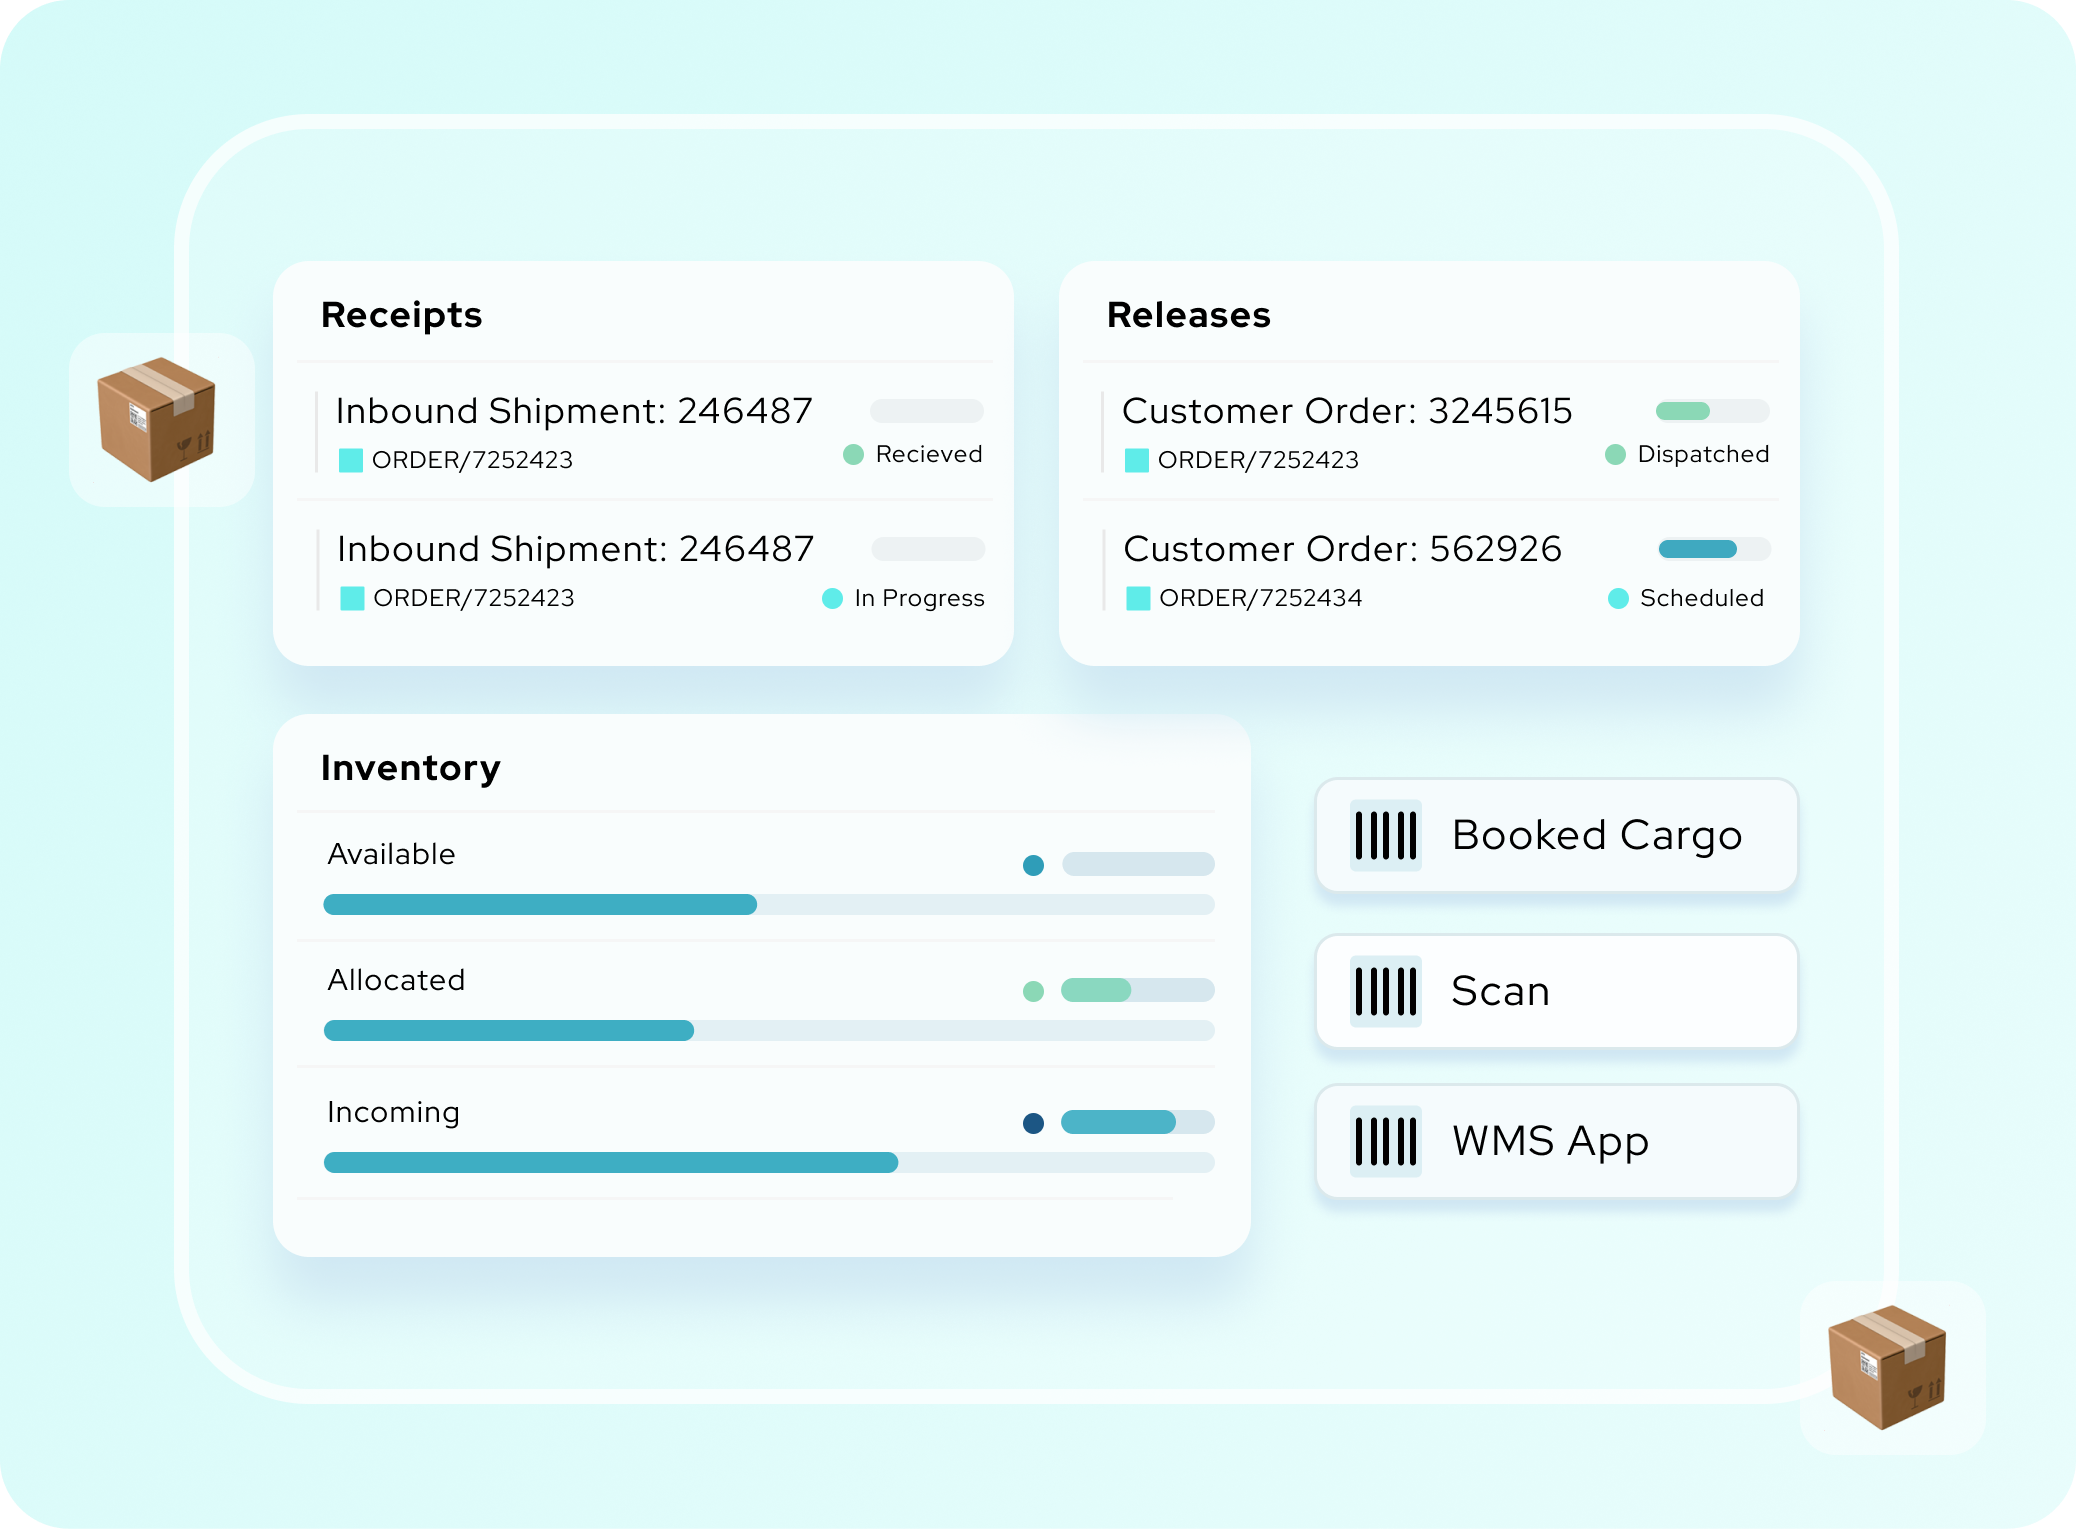Image resolution: width=2076 pixels, height=1529 pixels.
Task: Click the barcode icon beside WMS App
Action: [x=1385, y=1141]
